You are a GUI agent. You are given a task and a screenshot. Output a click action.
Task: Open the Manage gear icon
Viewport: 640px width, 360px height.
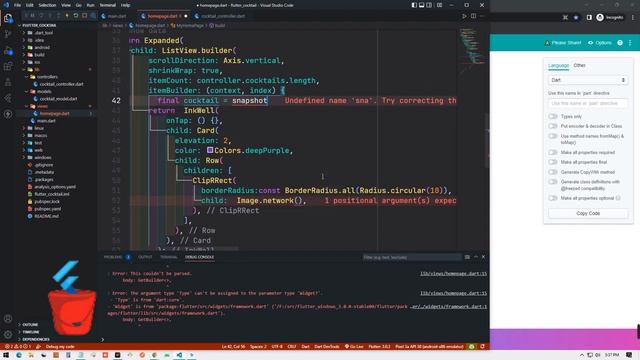pyautogui.click(x=8, y=335)
